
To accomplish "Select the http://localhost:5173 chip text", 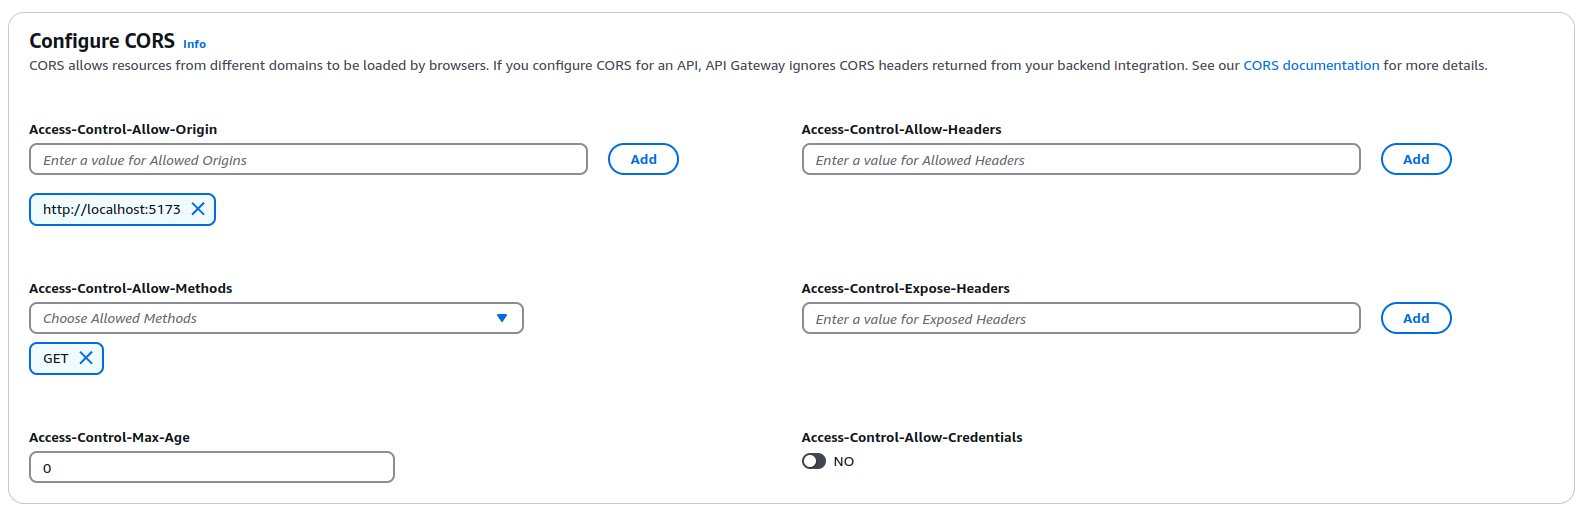I will (112, 209).
